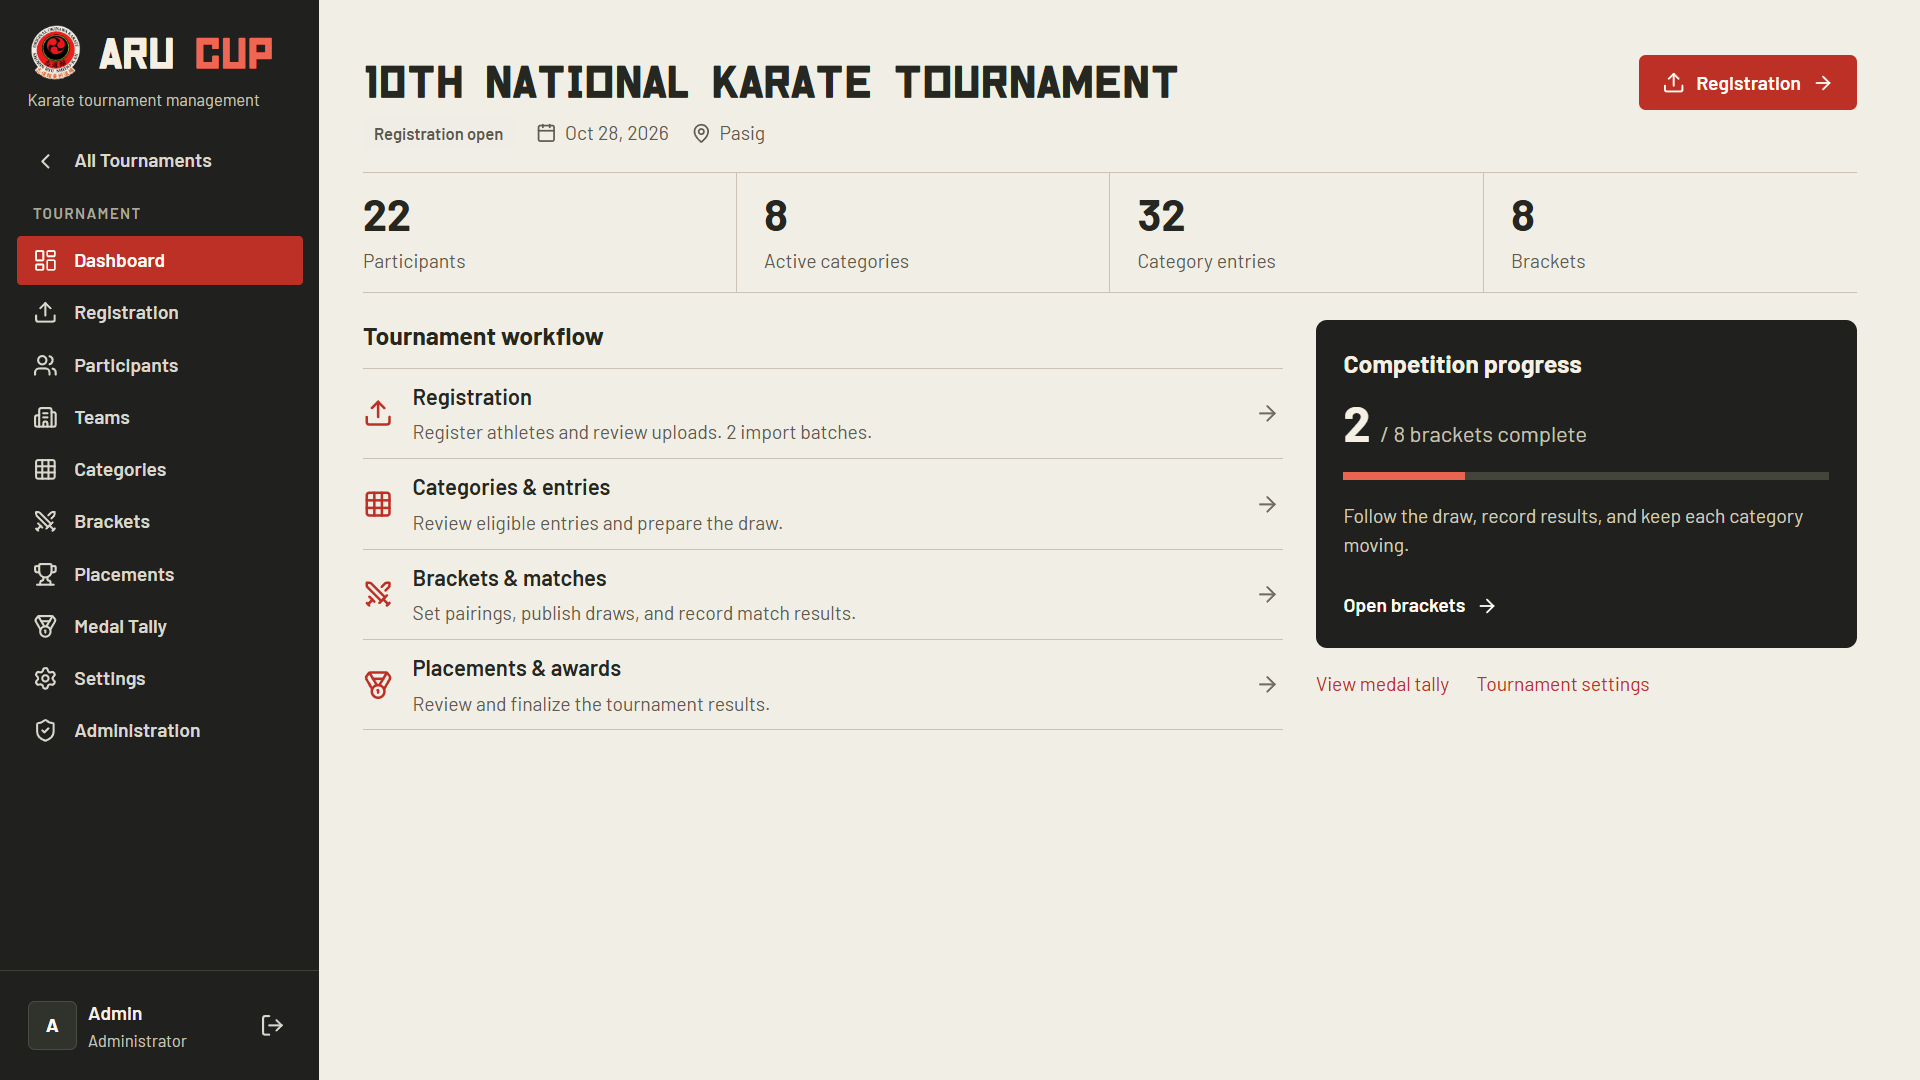Open the Tournament settings link
Viewport: 1920px width, 1080px height.
coord(1562,685)
